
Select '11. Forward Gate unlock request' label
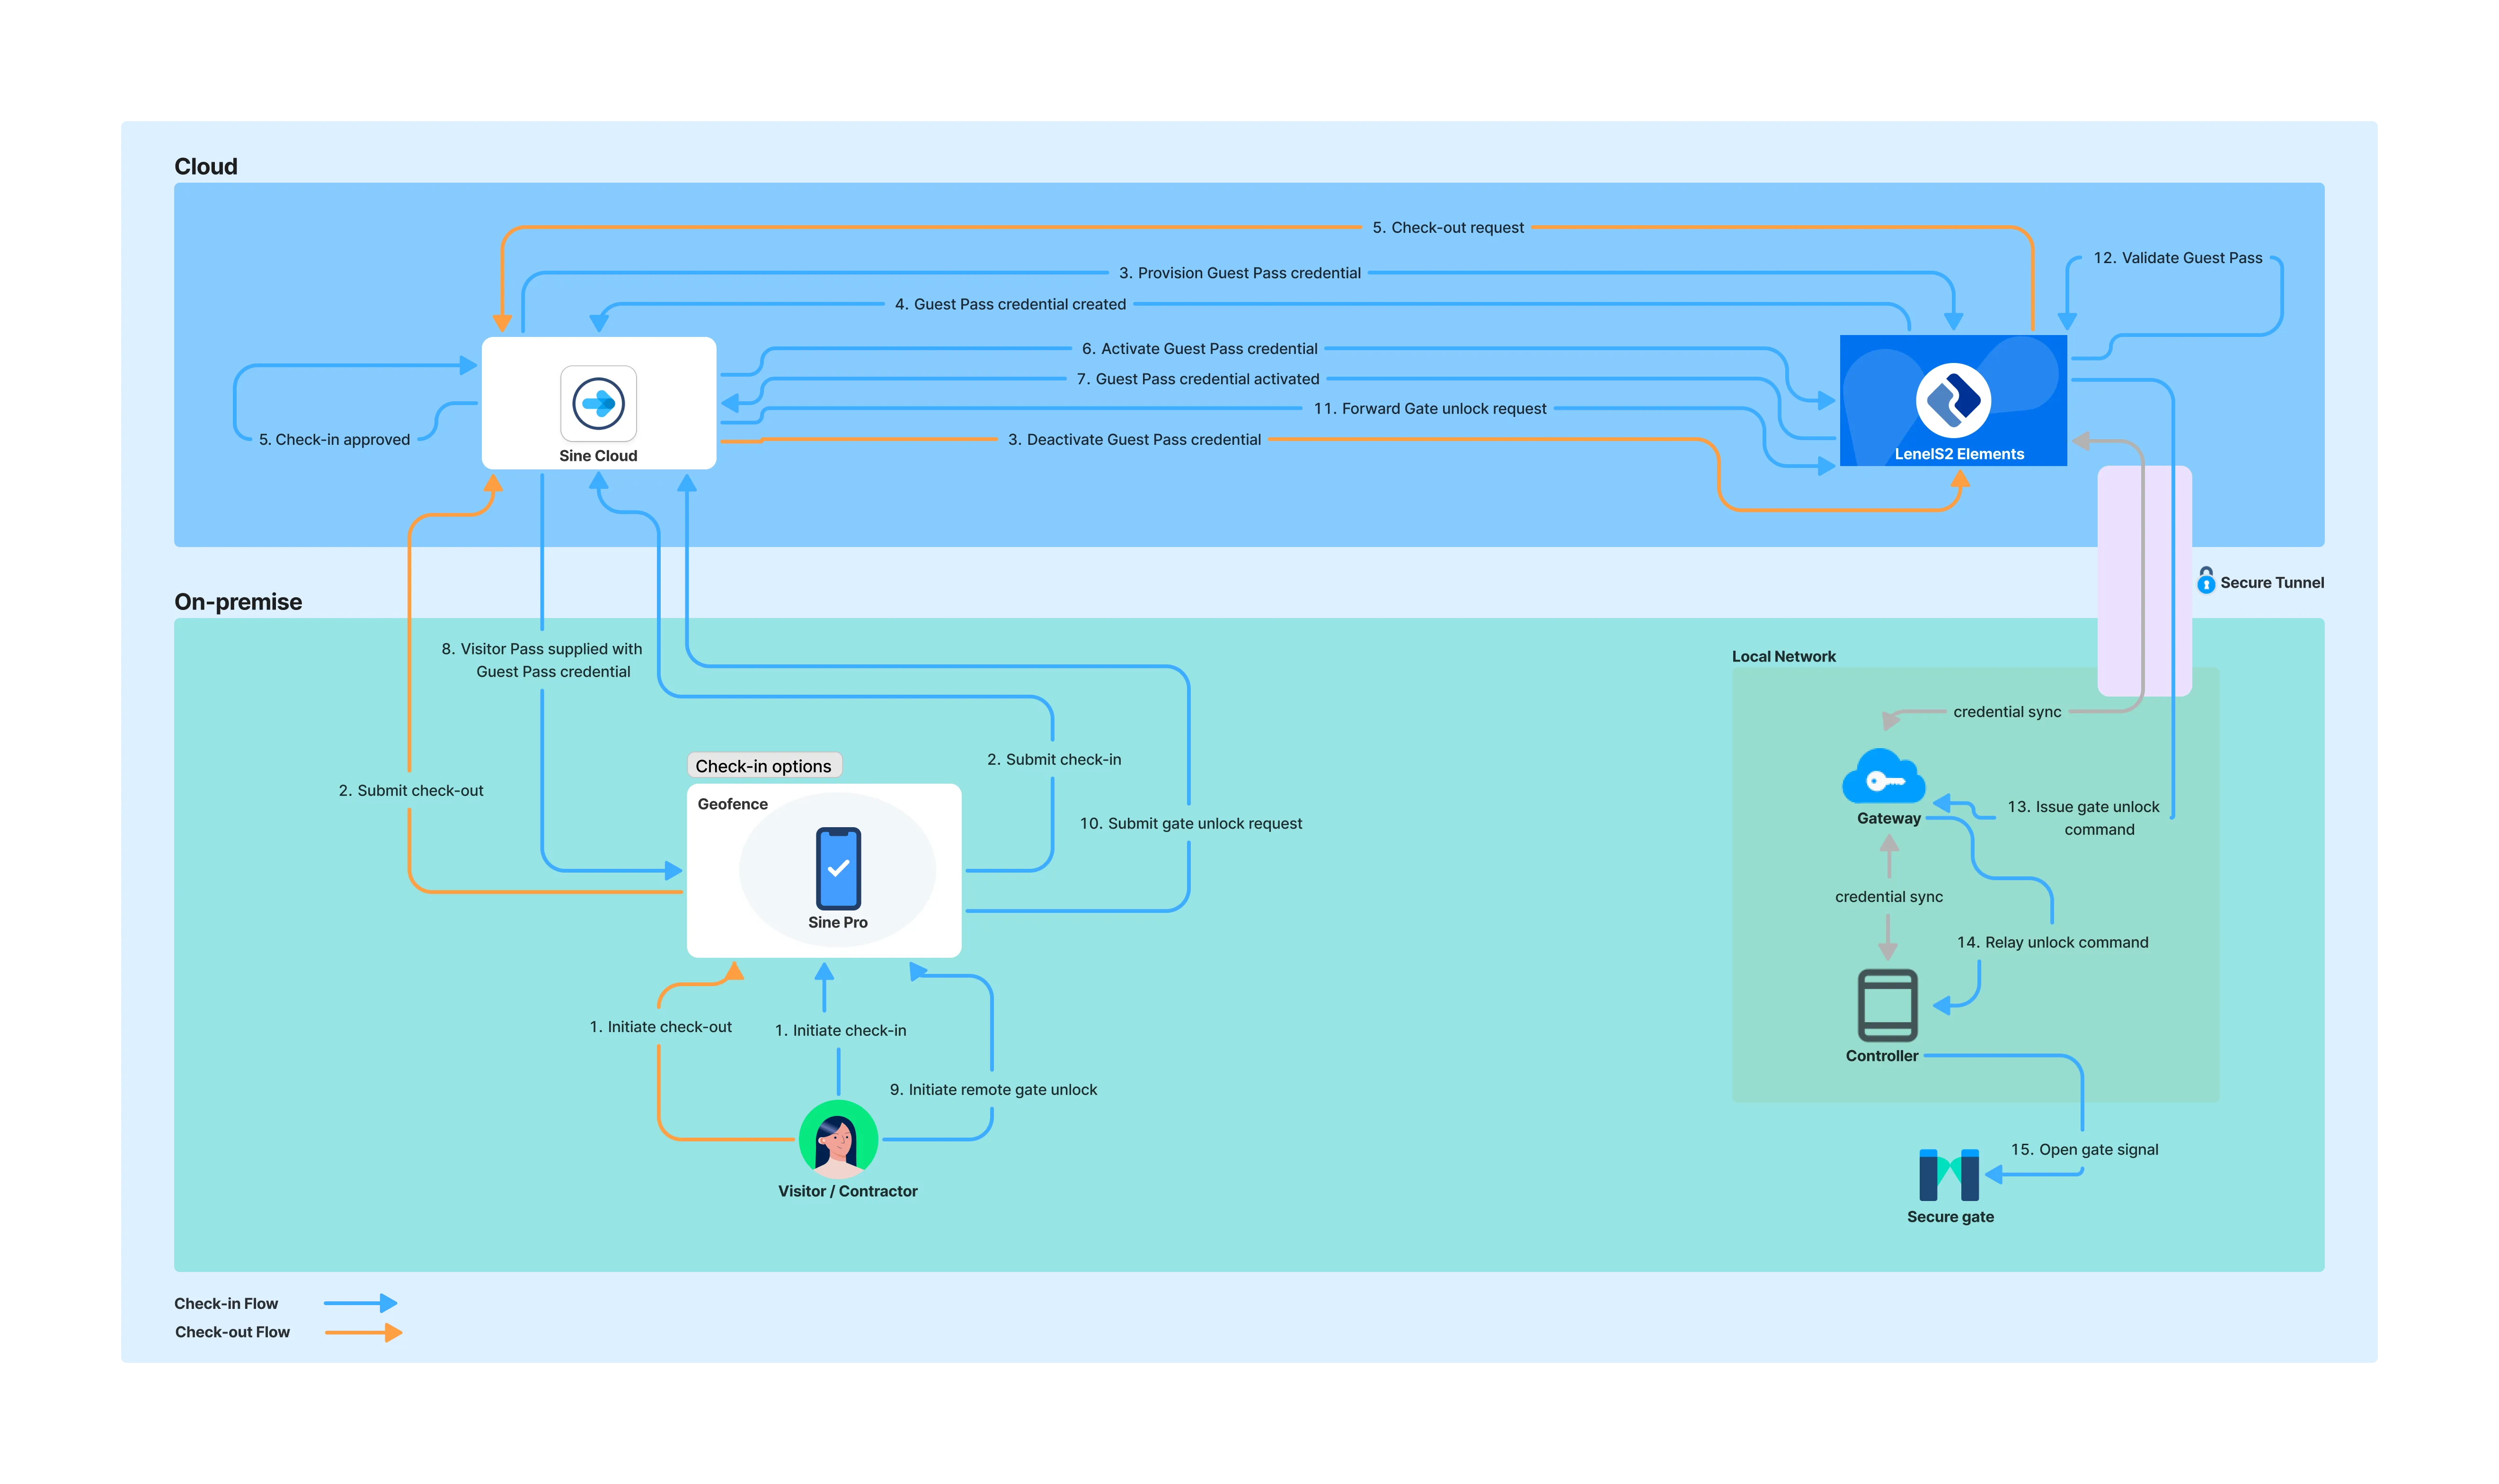click(x=1429, y=409)
